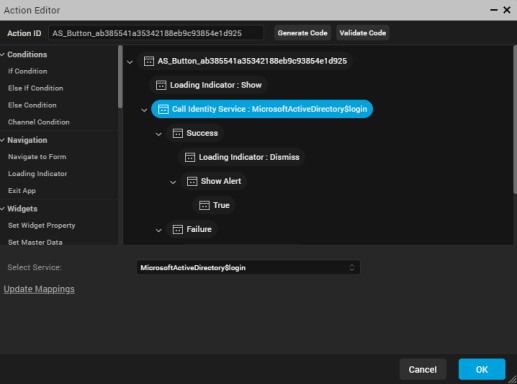Add a Loading Indicator action from sidebar

tap(37, 174)
